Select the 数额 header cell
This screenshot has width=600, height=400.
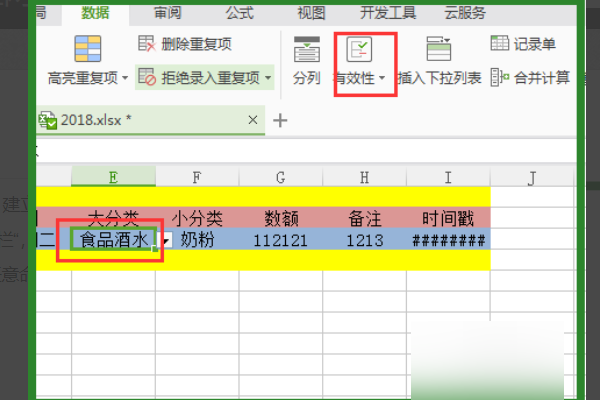pyautogui.click(x=280, y=218)
